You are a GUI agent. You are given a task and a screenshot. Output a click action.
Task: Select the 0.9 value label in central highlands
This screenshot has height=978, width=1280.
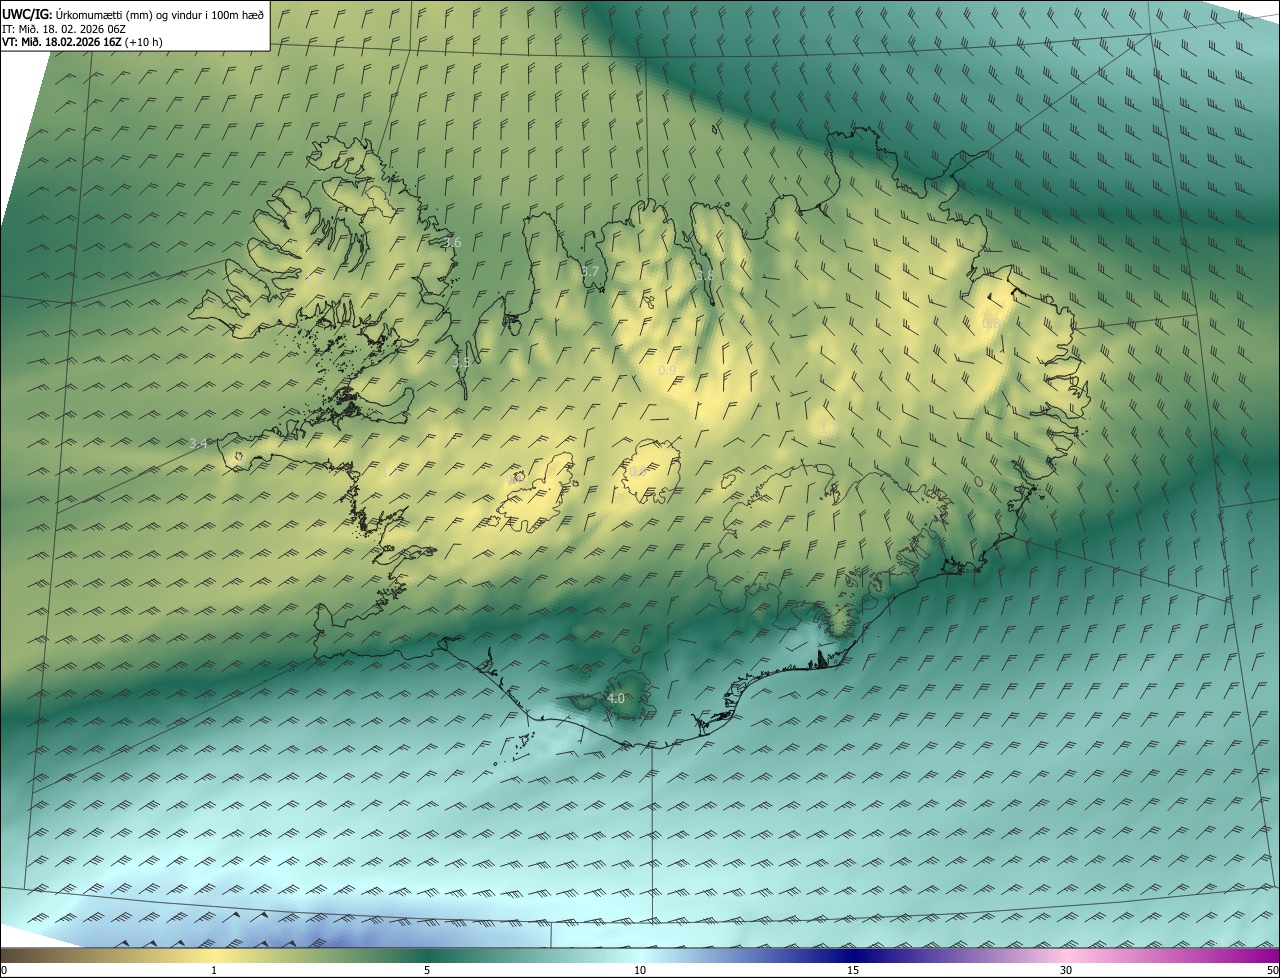tap(667, 371)
